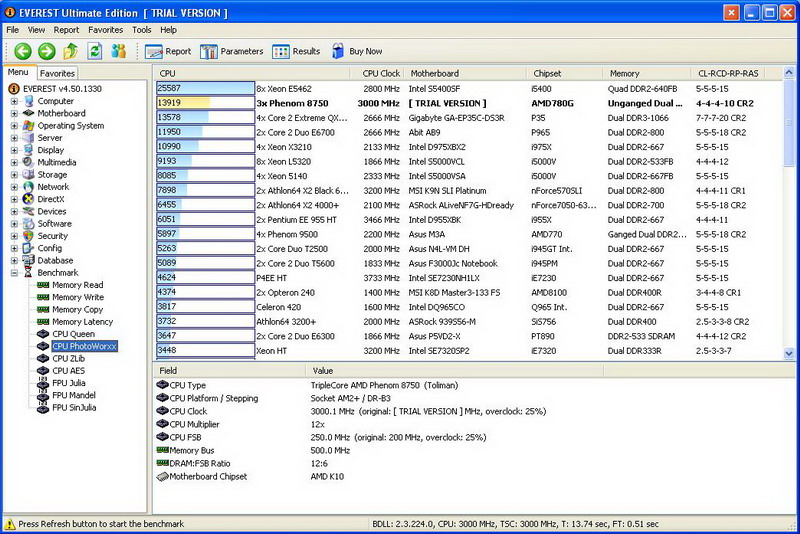Open the Favorites menu
The width and height of the screenshot is (800, 534).
coord(106,30)
